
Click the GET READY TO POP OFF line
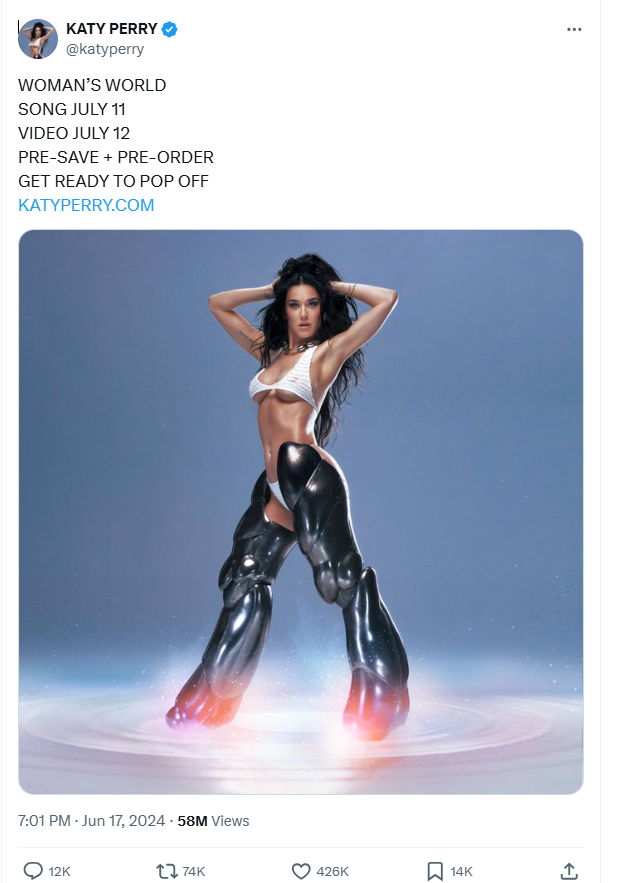coord(113,181)
